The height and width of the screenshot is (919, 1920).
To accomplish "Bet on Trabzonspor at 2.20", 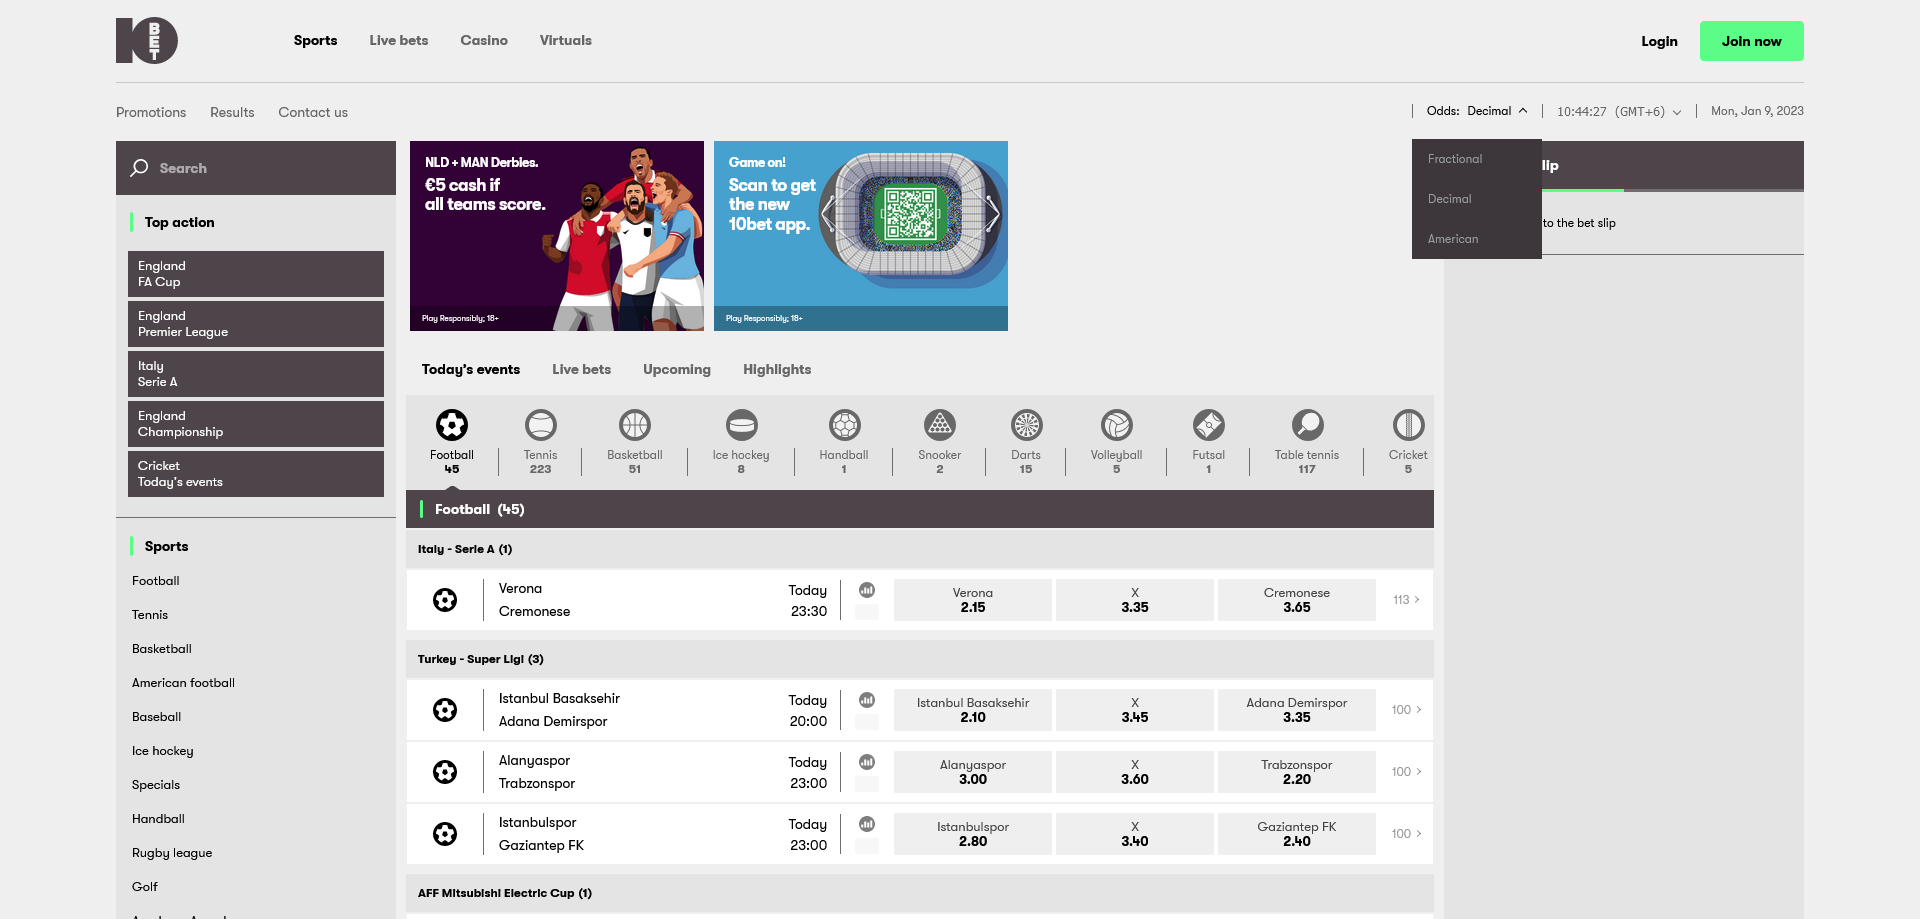I will (x=1297, y=772).
